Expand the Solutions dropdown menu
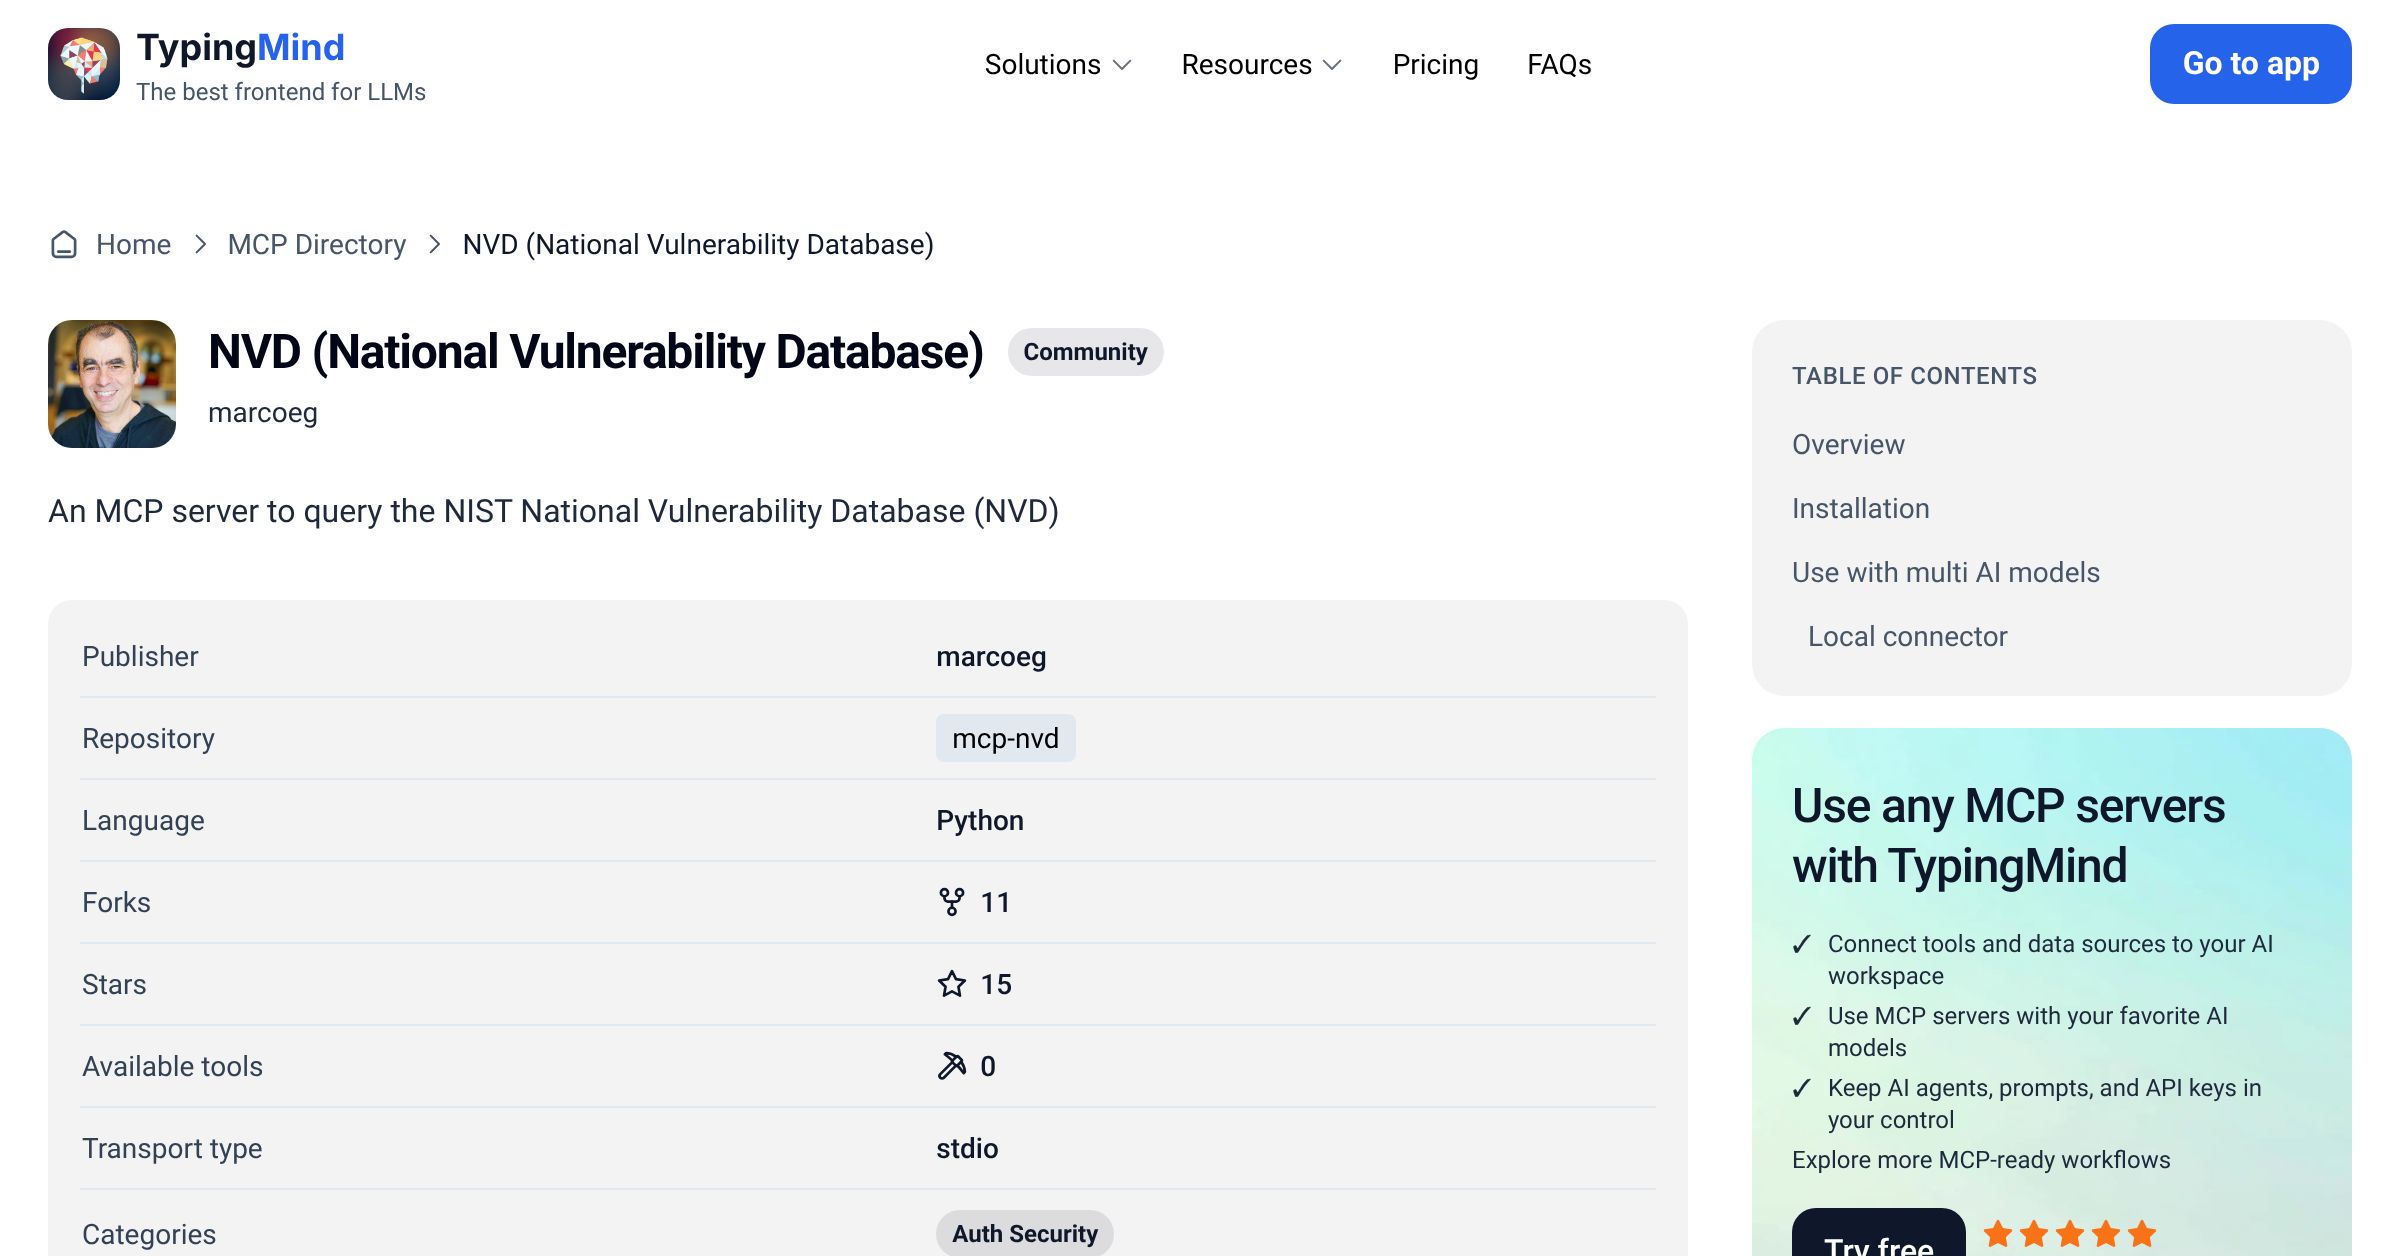The image size is (2400, 1256). coord(1058,64)
